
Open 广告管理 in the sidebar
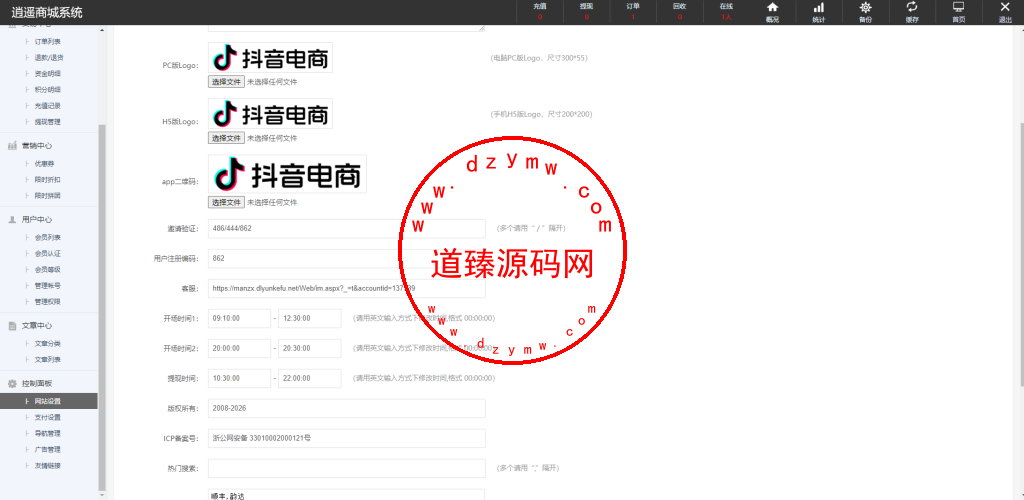48,450
